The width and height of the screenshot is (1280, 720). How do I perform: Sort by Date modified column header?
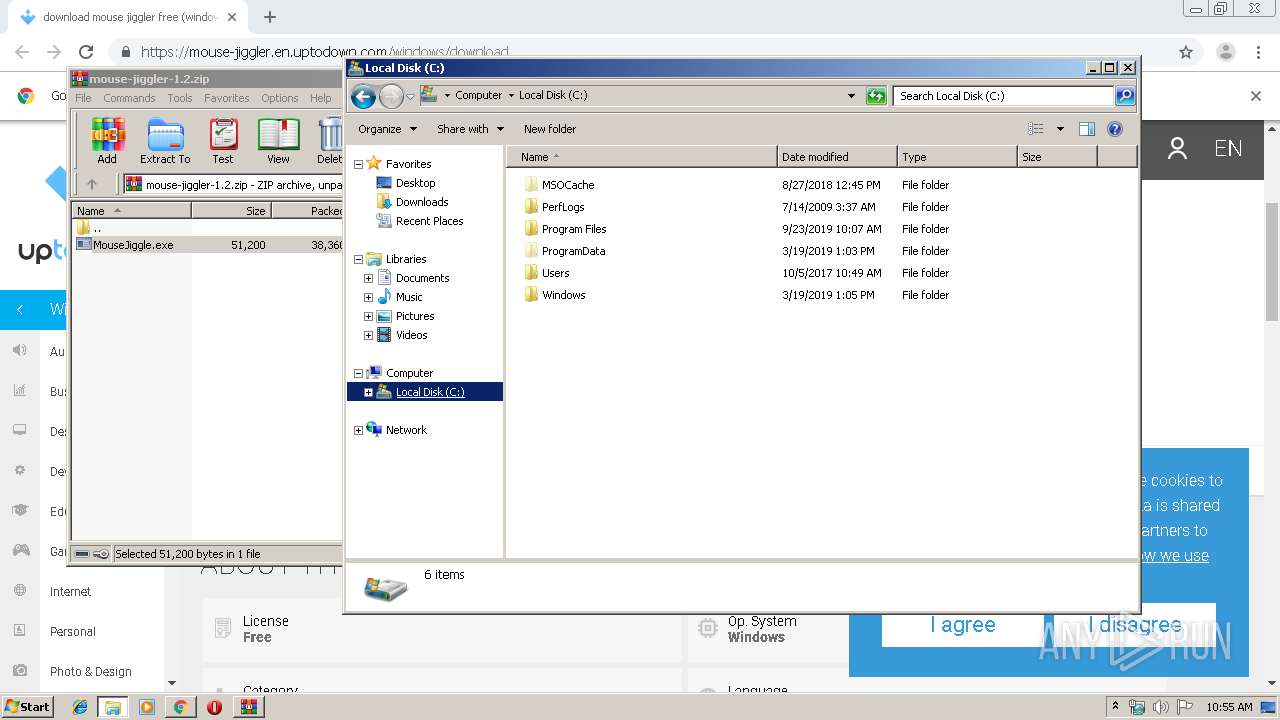pos(837,157)
